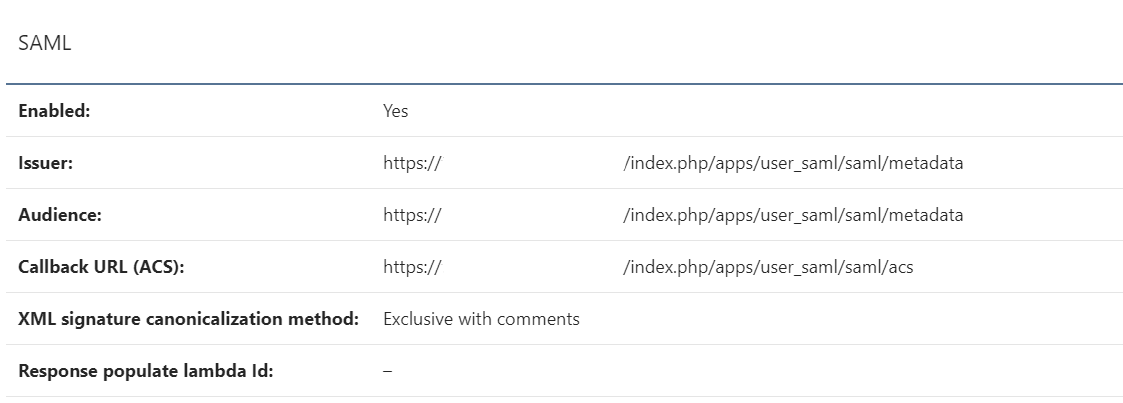The height and width of the screenshot is (403, 1123).
Task: Select the 'Exclusive with comments' value
Action: coord(481,319)
